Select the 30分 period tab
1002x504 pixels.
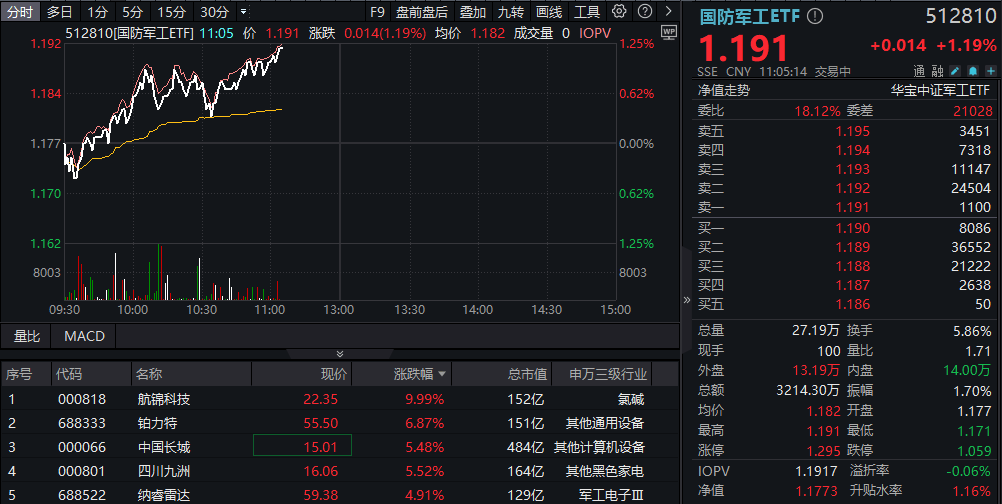pyautogui.click(x=214, y=11)
